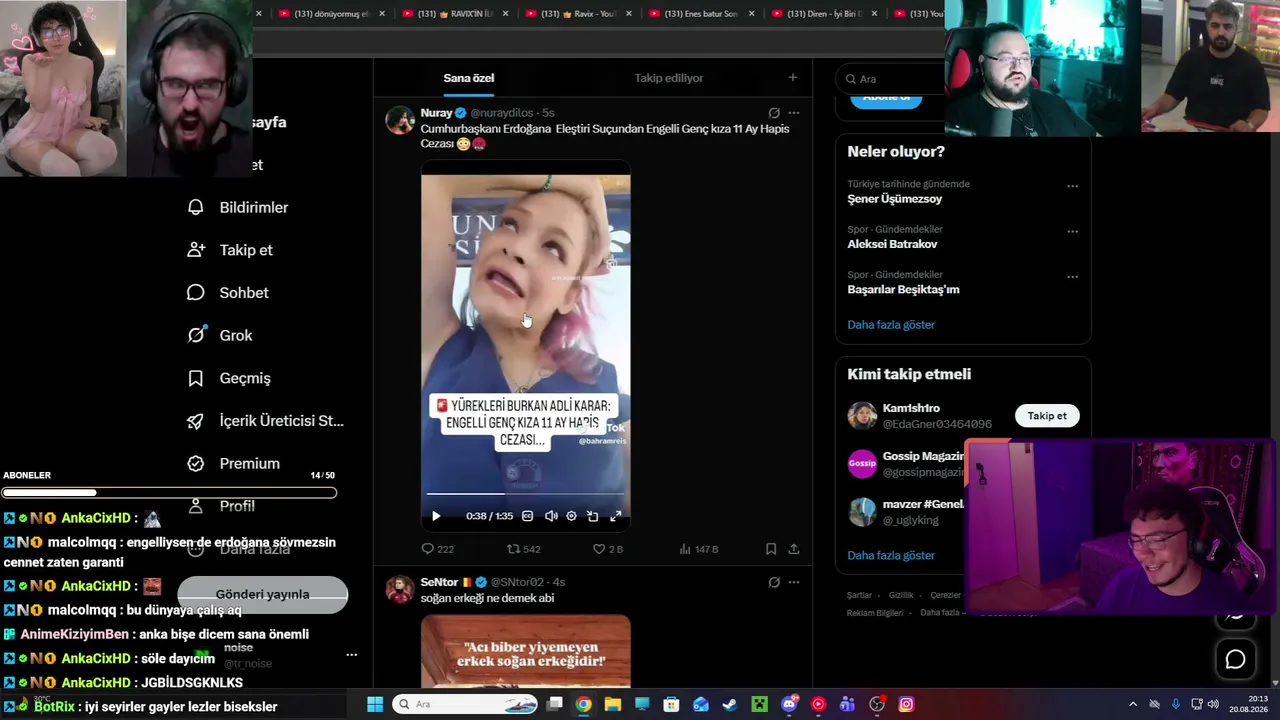Open Premium verified badge icon
The image size is (1280, 720).
tap(196, 463)
